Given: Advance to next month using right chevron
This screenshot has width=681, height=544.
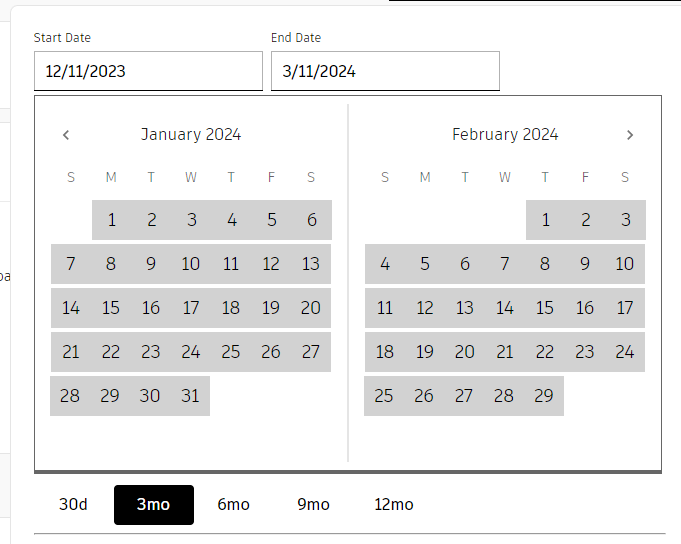Looking at the screenshot, I should point(629,135).
